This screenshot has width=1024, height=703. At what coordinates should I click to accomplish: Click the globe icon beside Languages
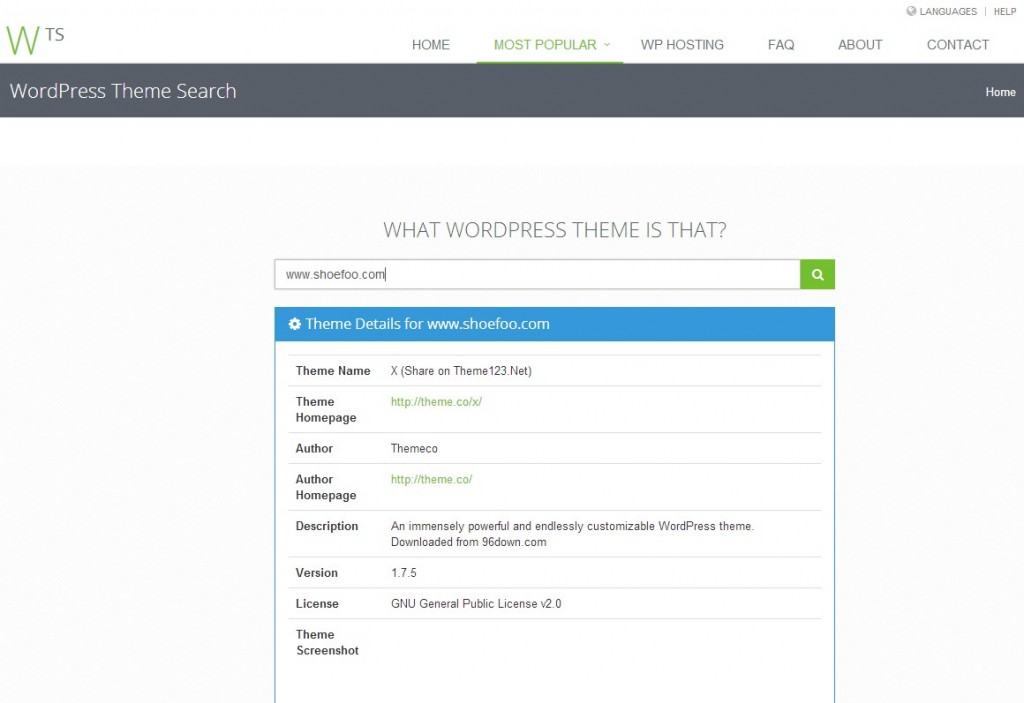(911, 11)
